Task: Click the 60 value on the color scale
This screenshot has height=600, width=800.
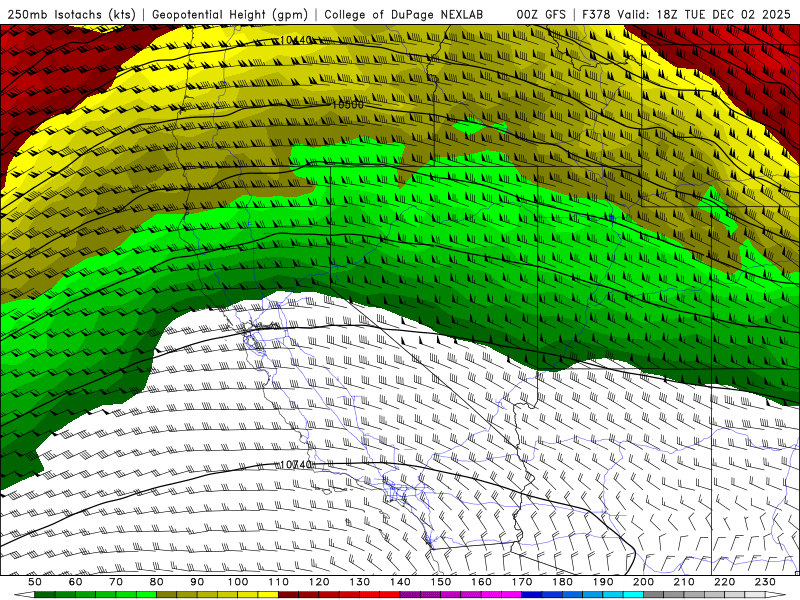Action: pyautogui.click(x=76, y=582)
